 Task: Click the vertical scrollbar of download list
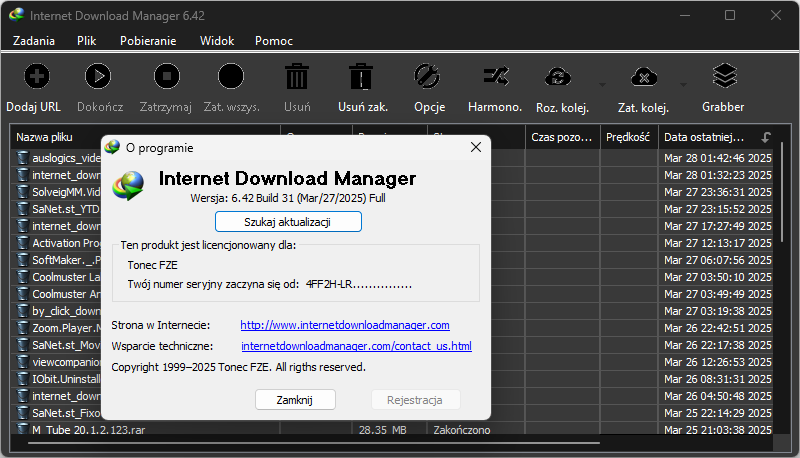pyautogui.click(x=782, y=193)
